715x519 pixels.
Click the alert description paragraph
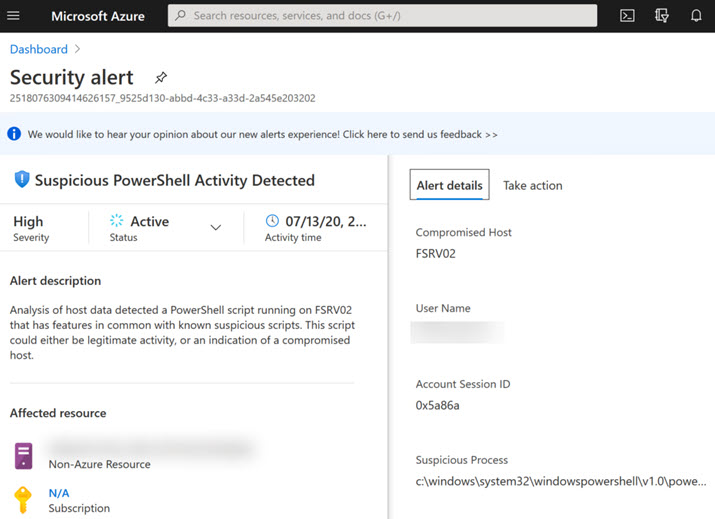pos(182,332)
